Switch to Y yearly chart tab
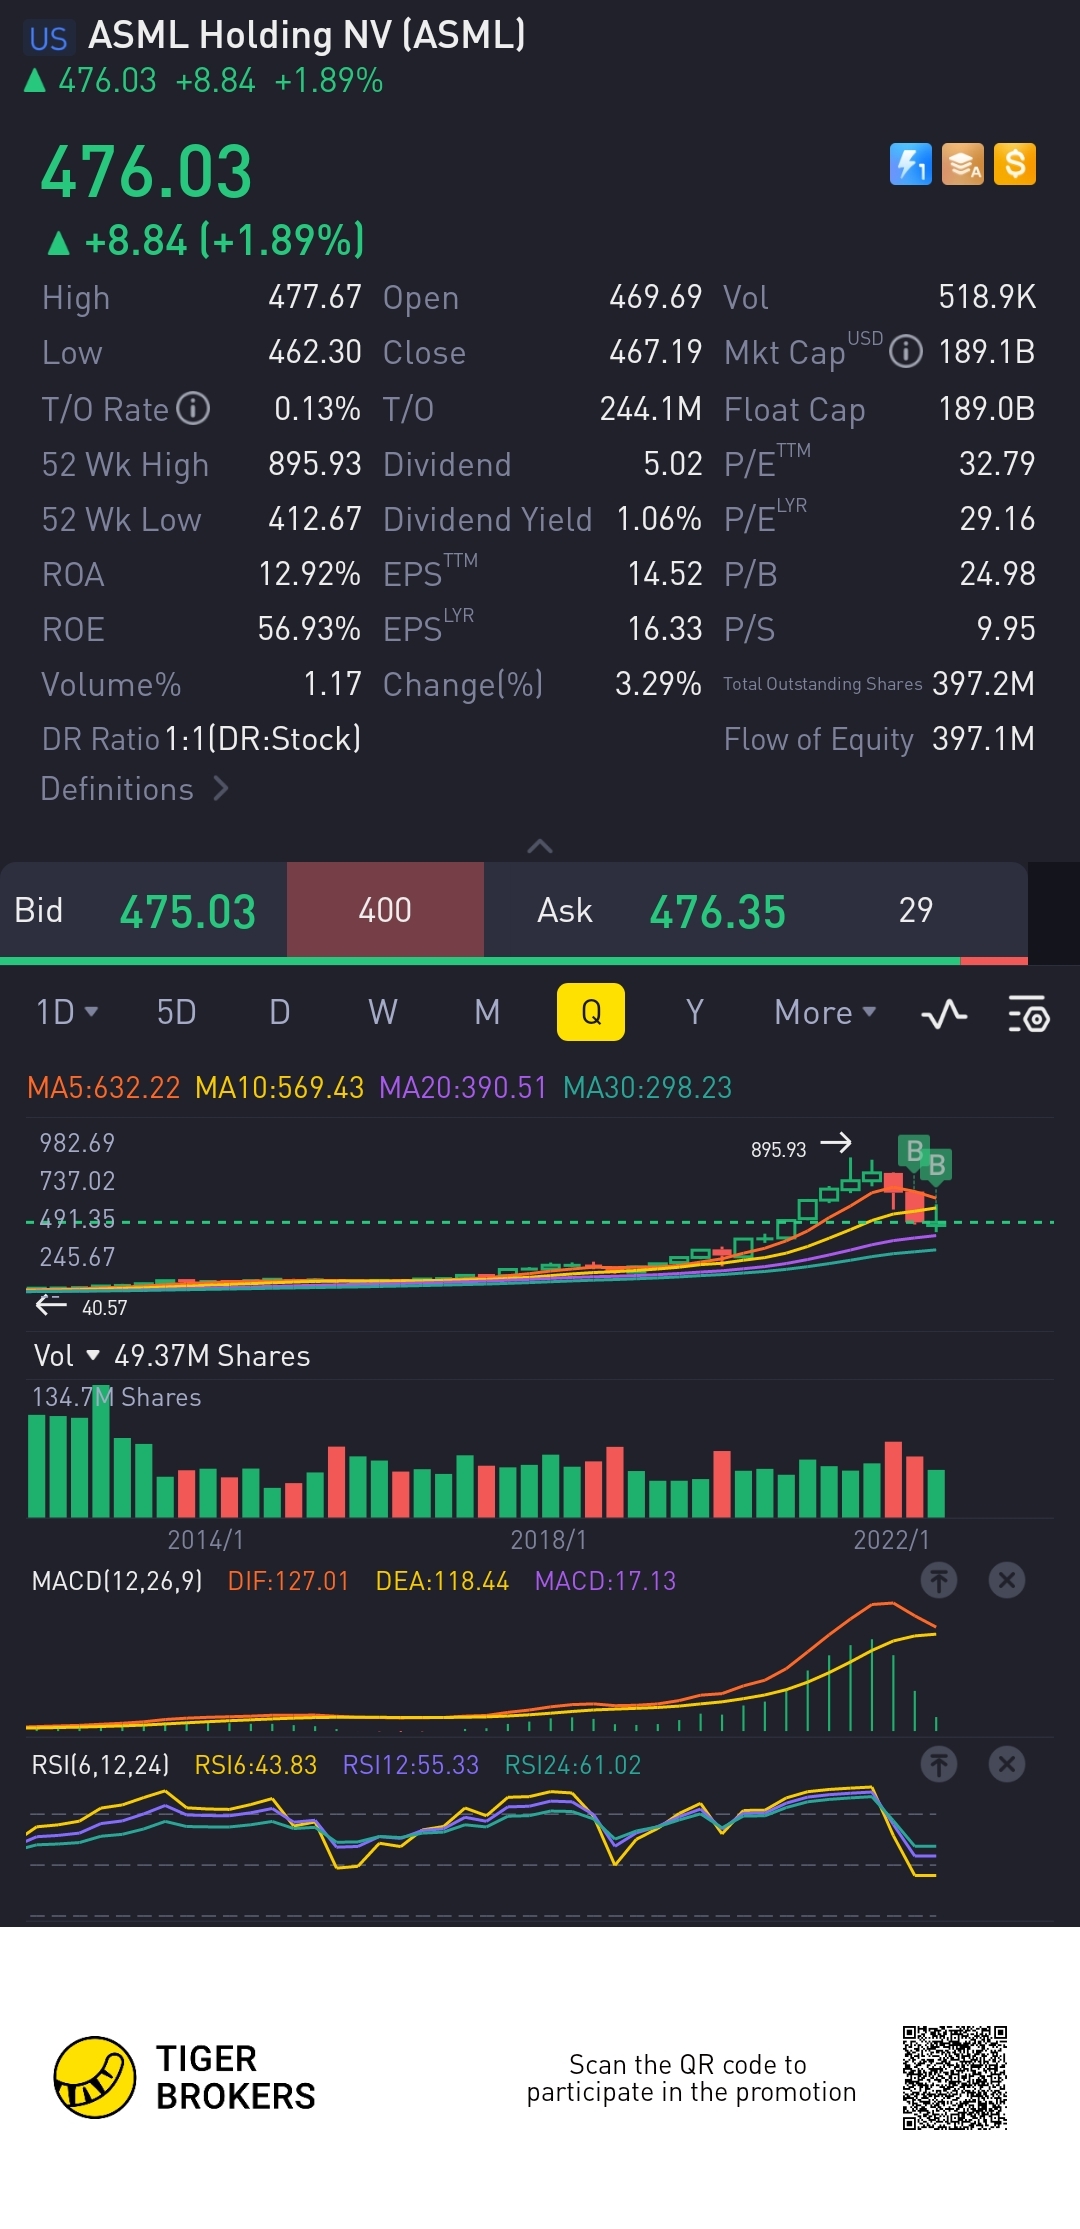The width and height of the screenshot is (1080, 2229). [694, 1012]
